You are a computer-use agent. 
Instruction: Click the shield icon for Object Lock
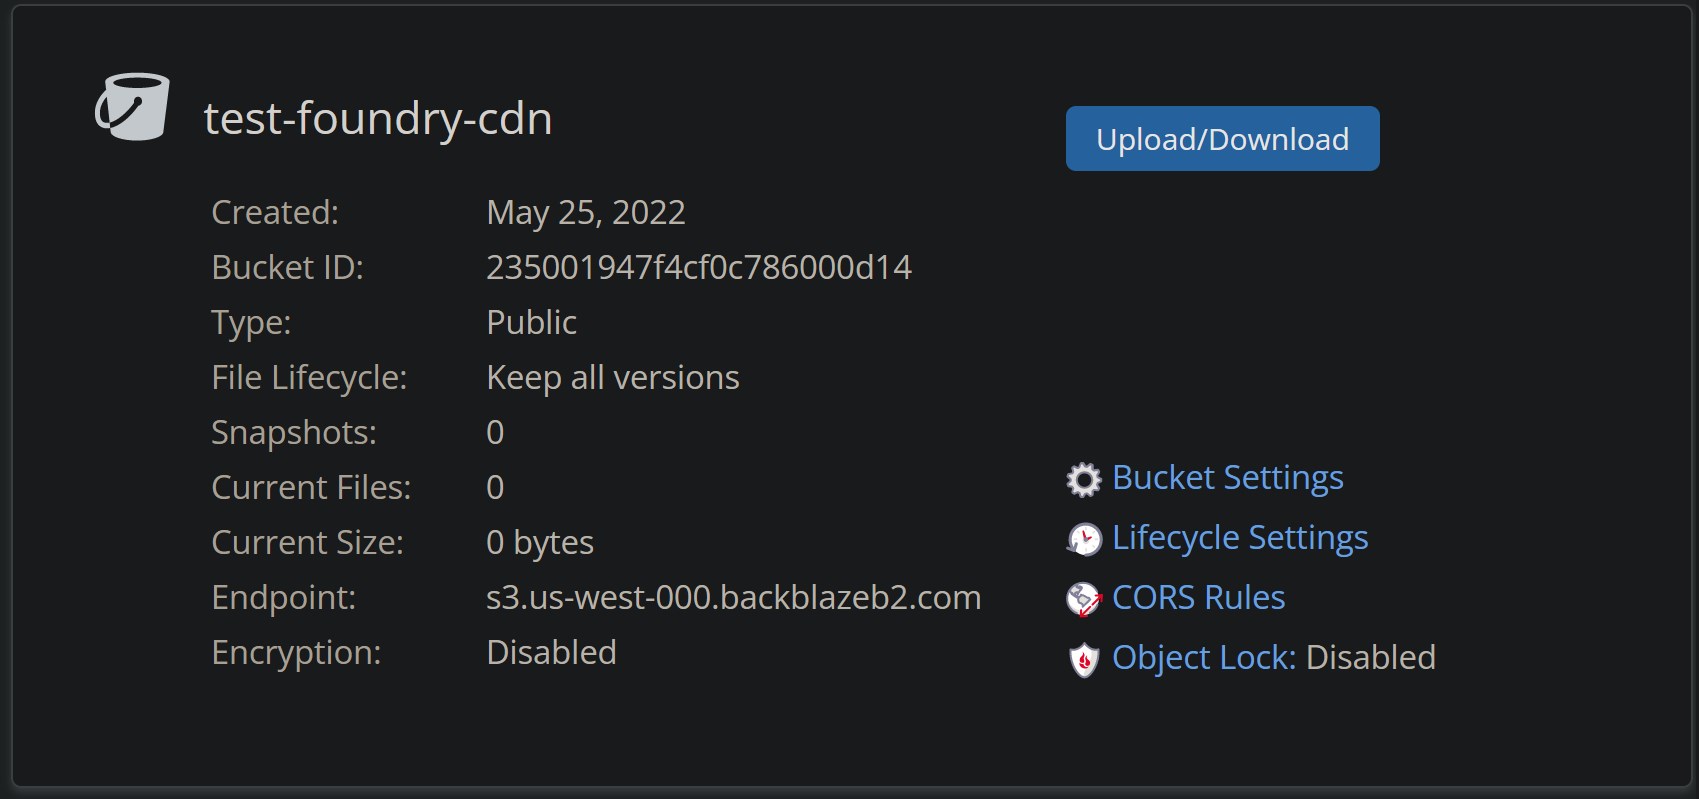click(1083, 659)
